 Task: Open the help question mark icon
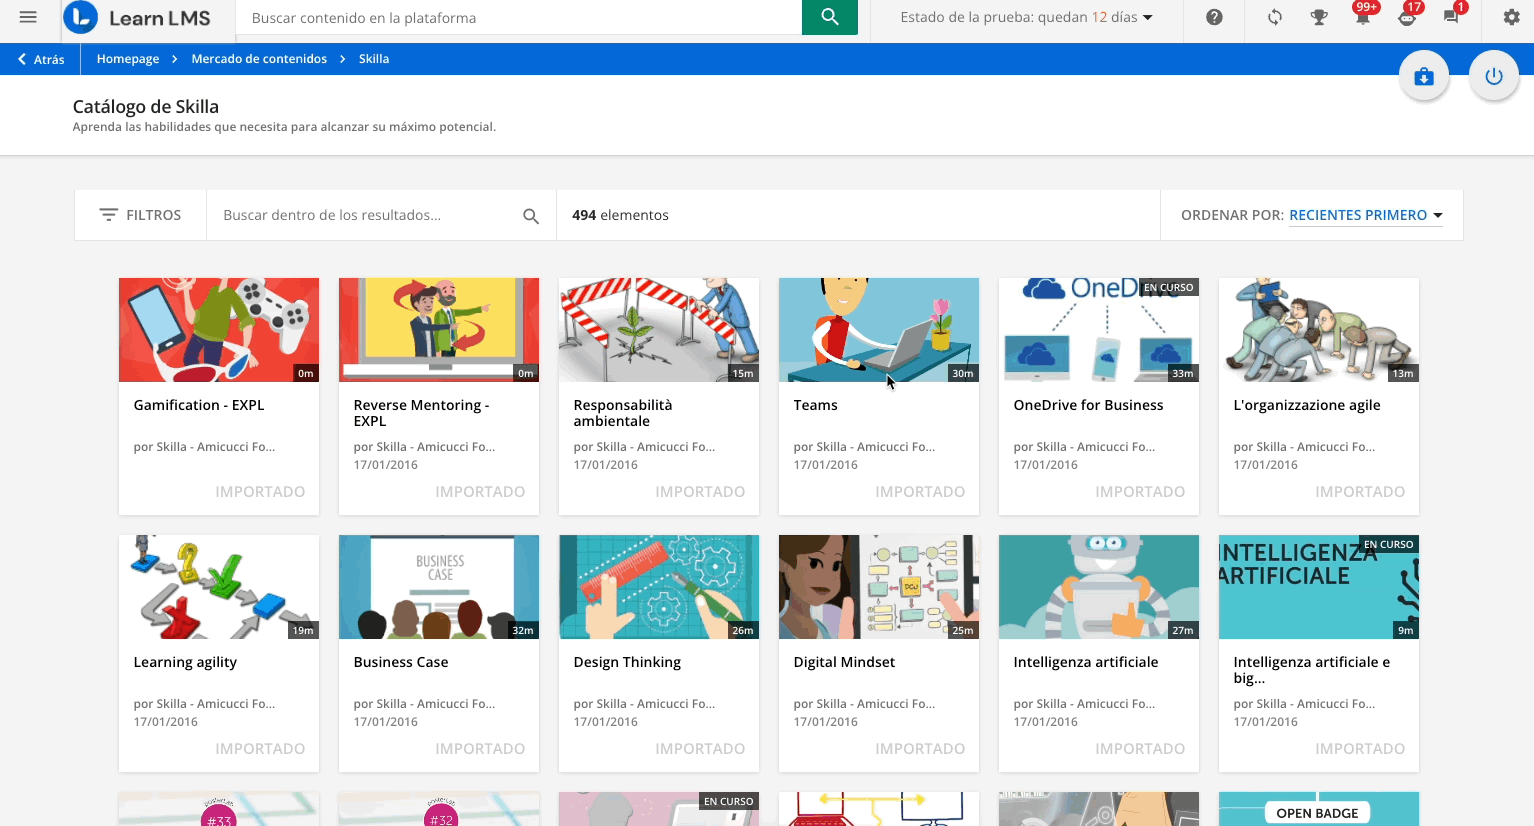point(1214,17)
